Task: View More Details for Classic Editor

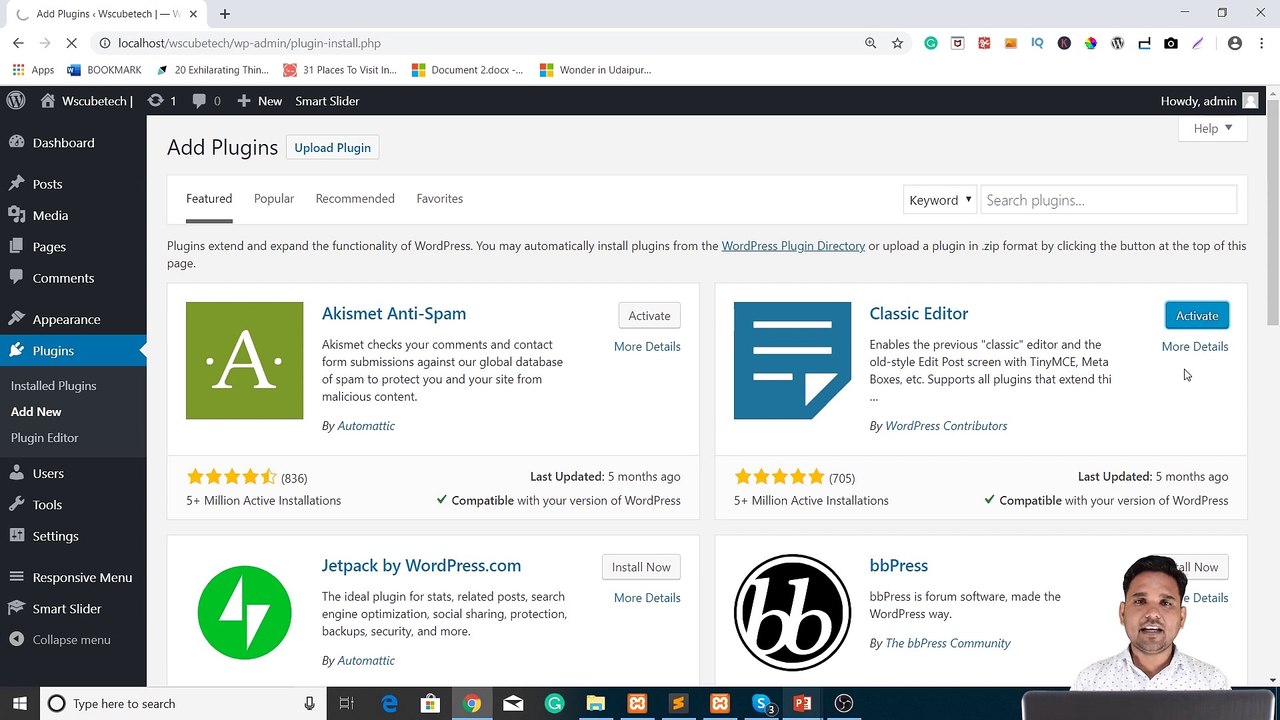Action: coord(1195,346)
